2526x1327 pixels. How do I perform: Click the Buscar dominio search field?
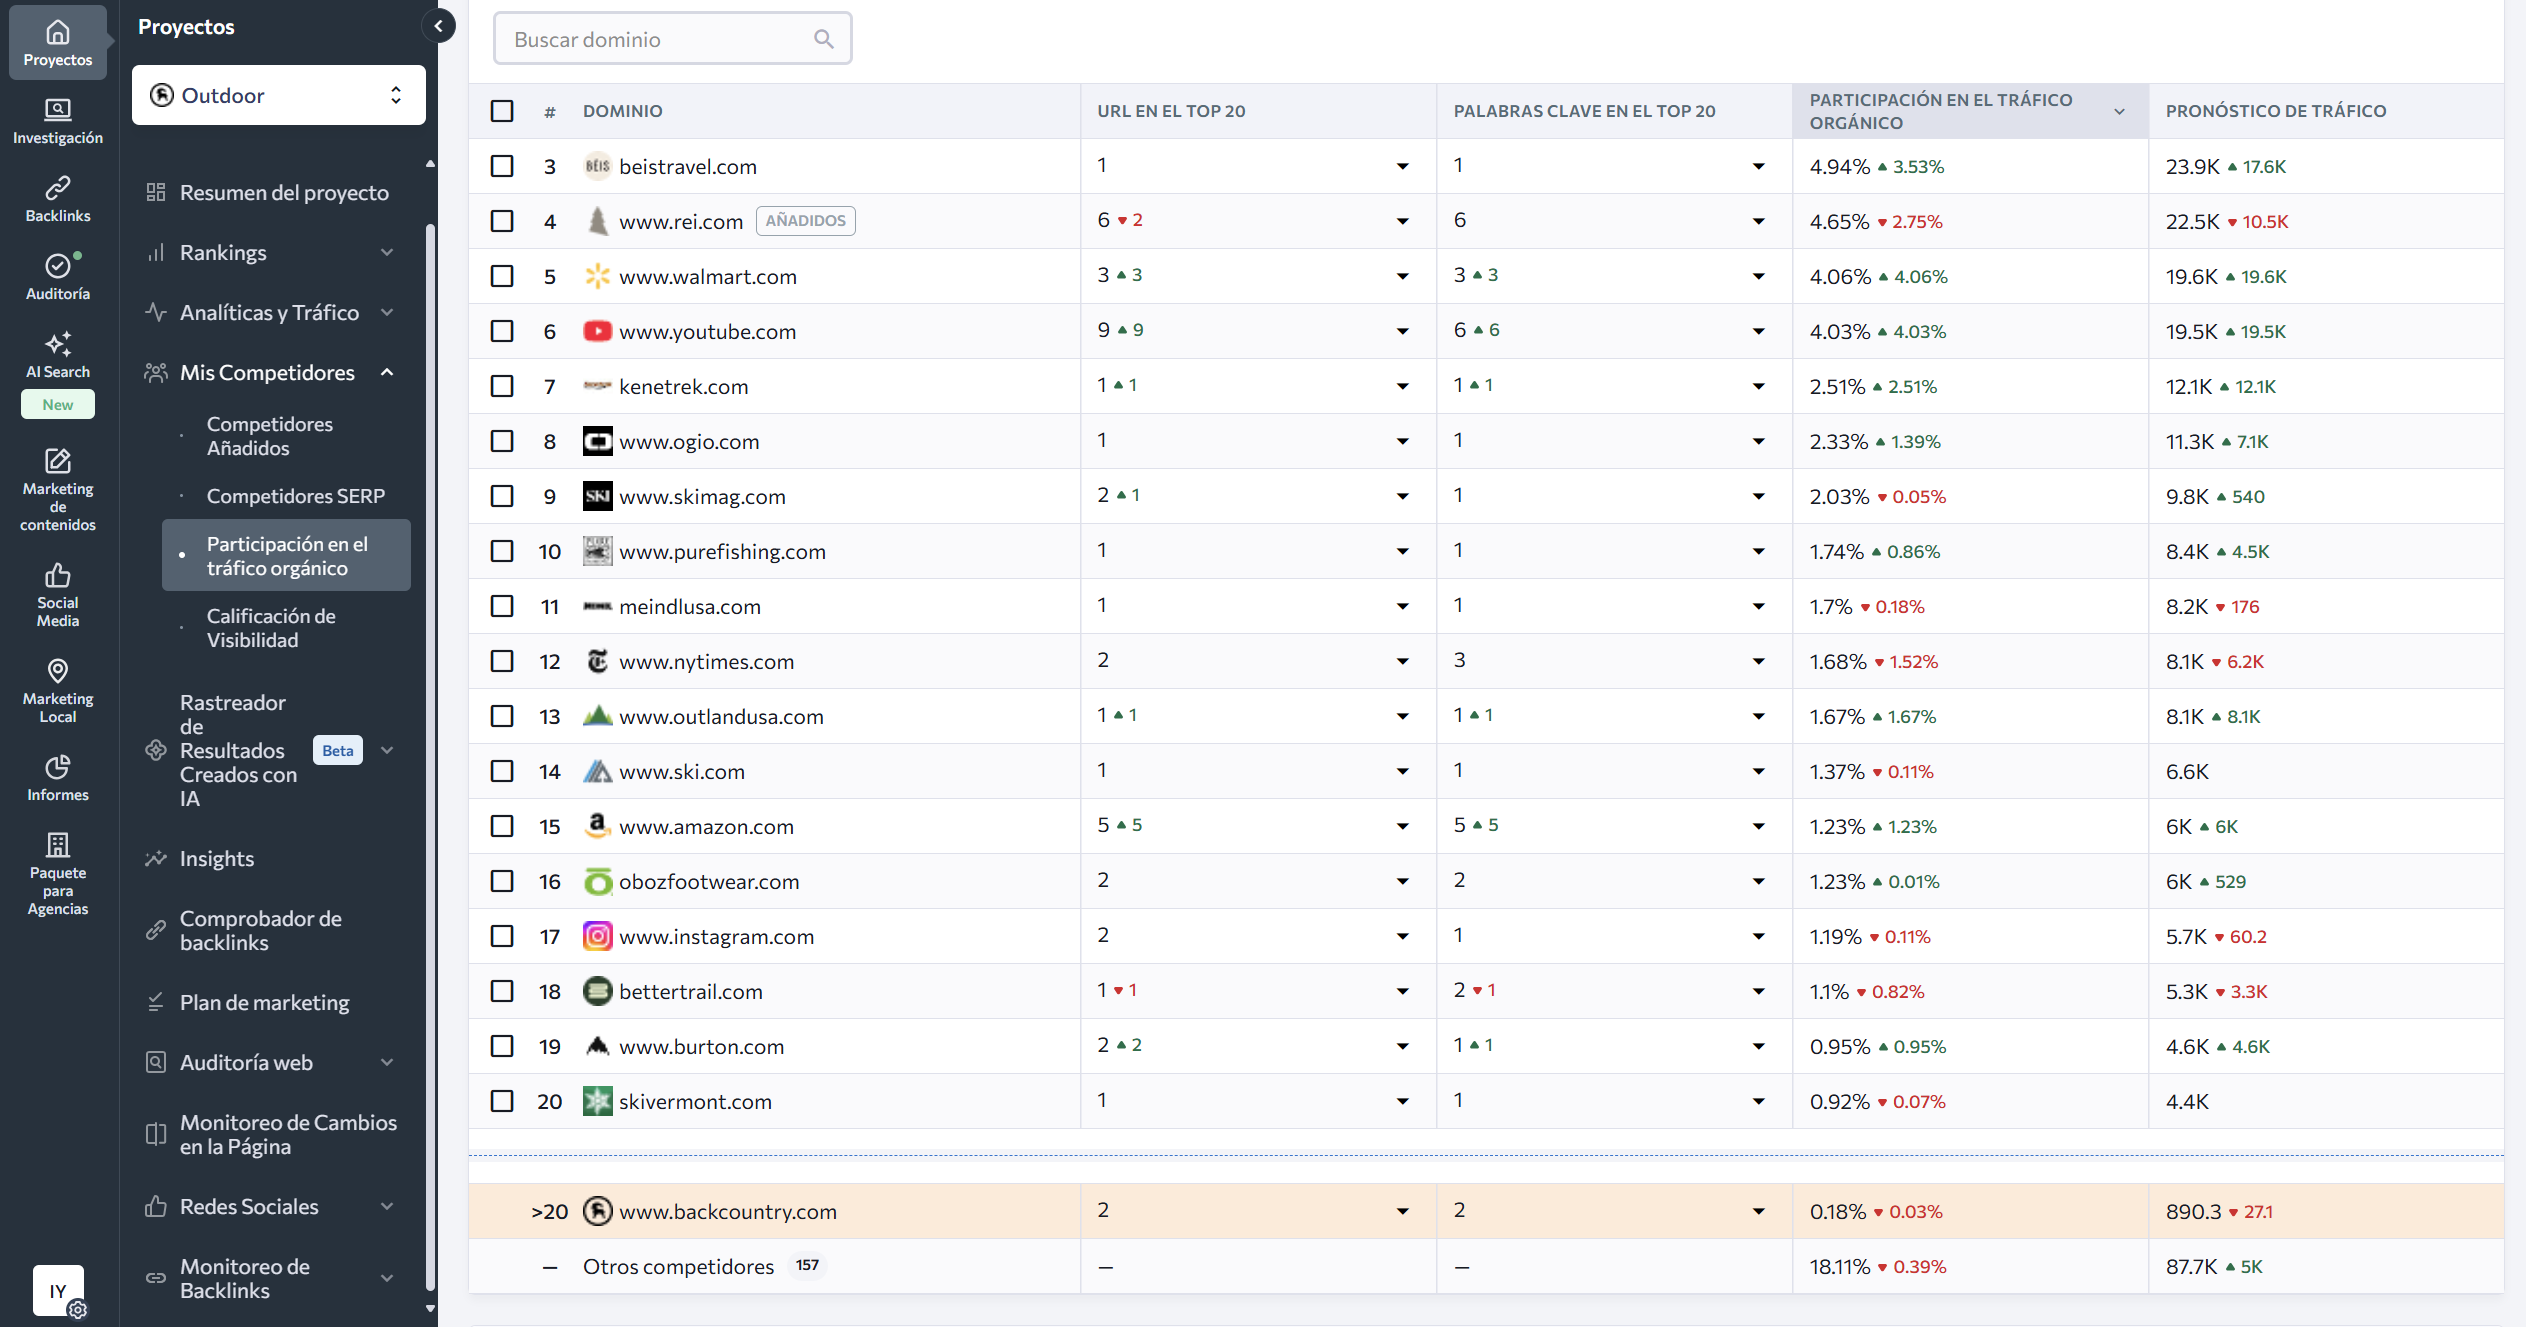click(660, 39)
